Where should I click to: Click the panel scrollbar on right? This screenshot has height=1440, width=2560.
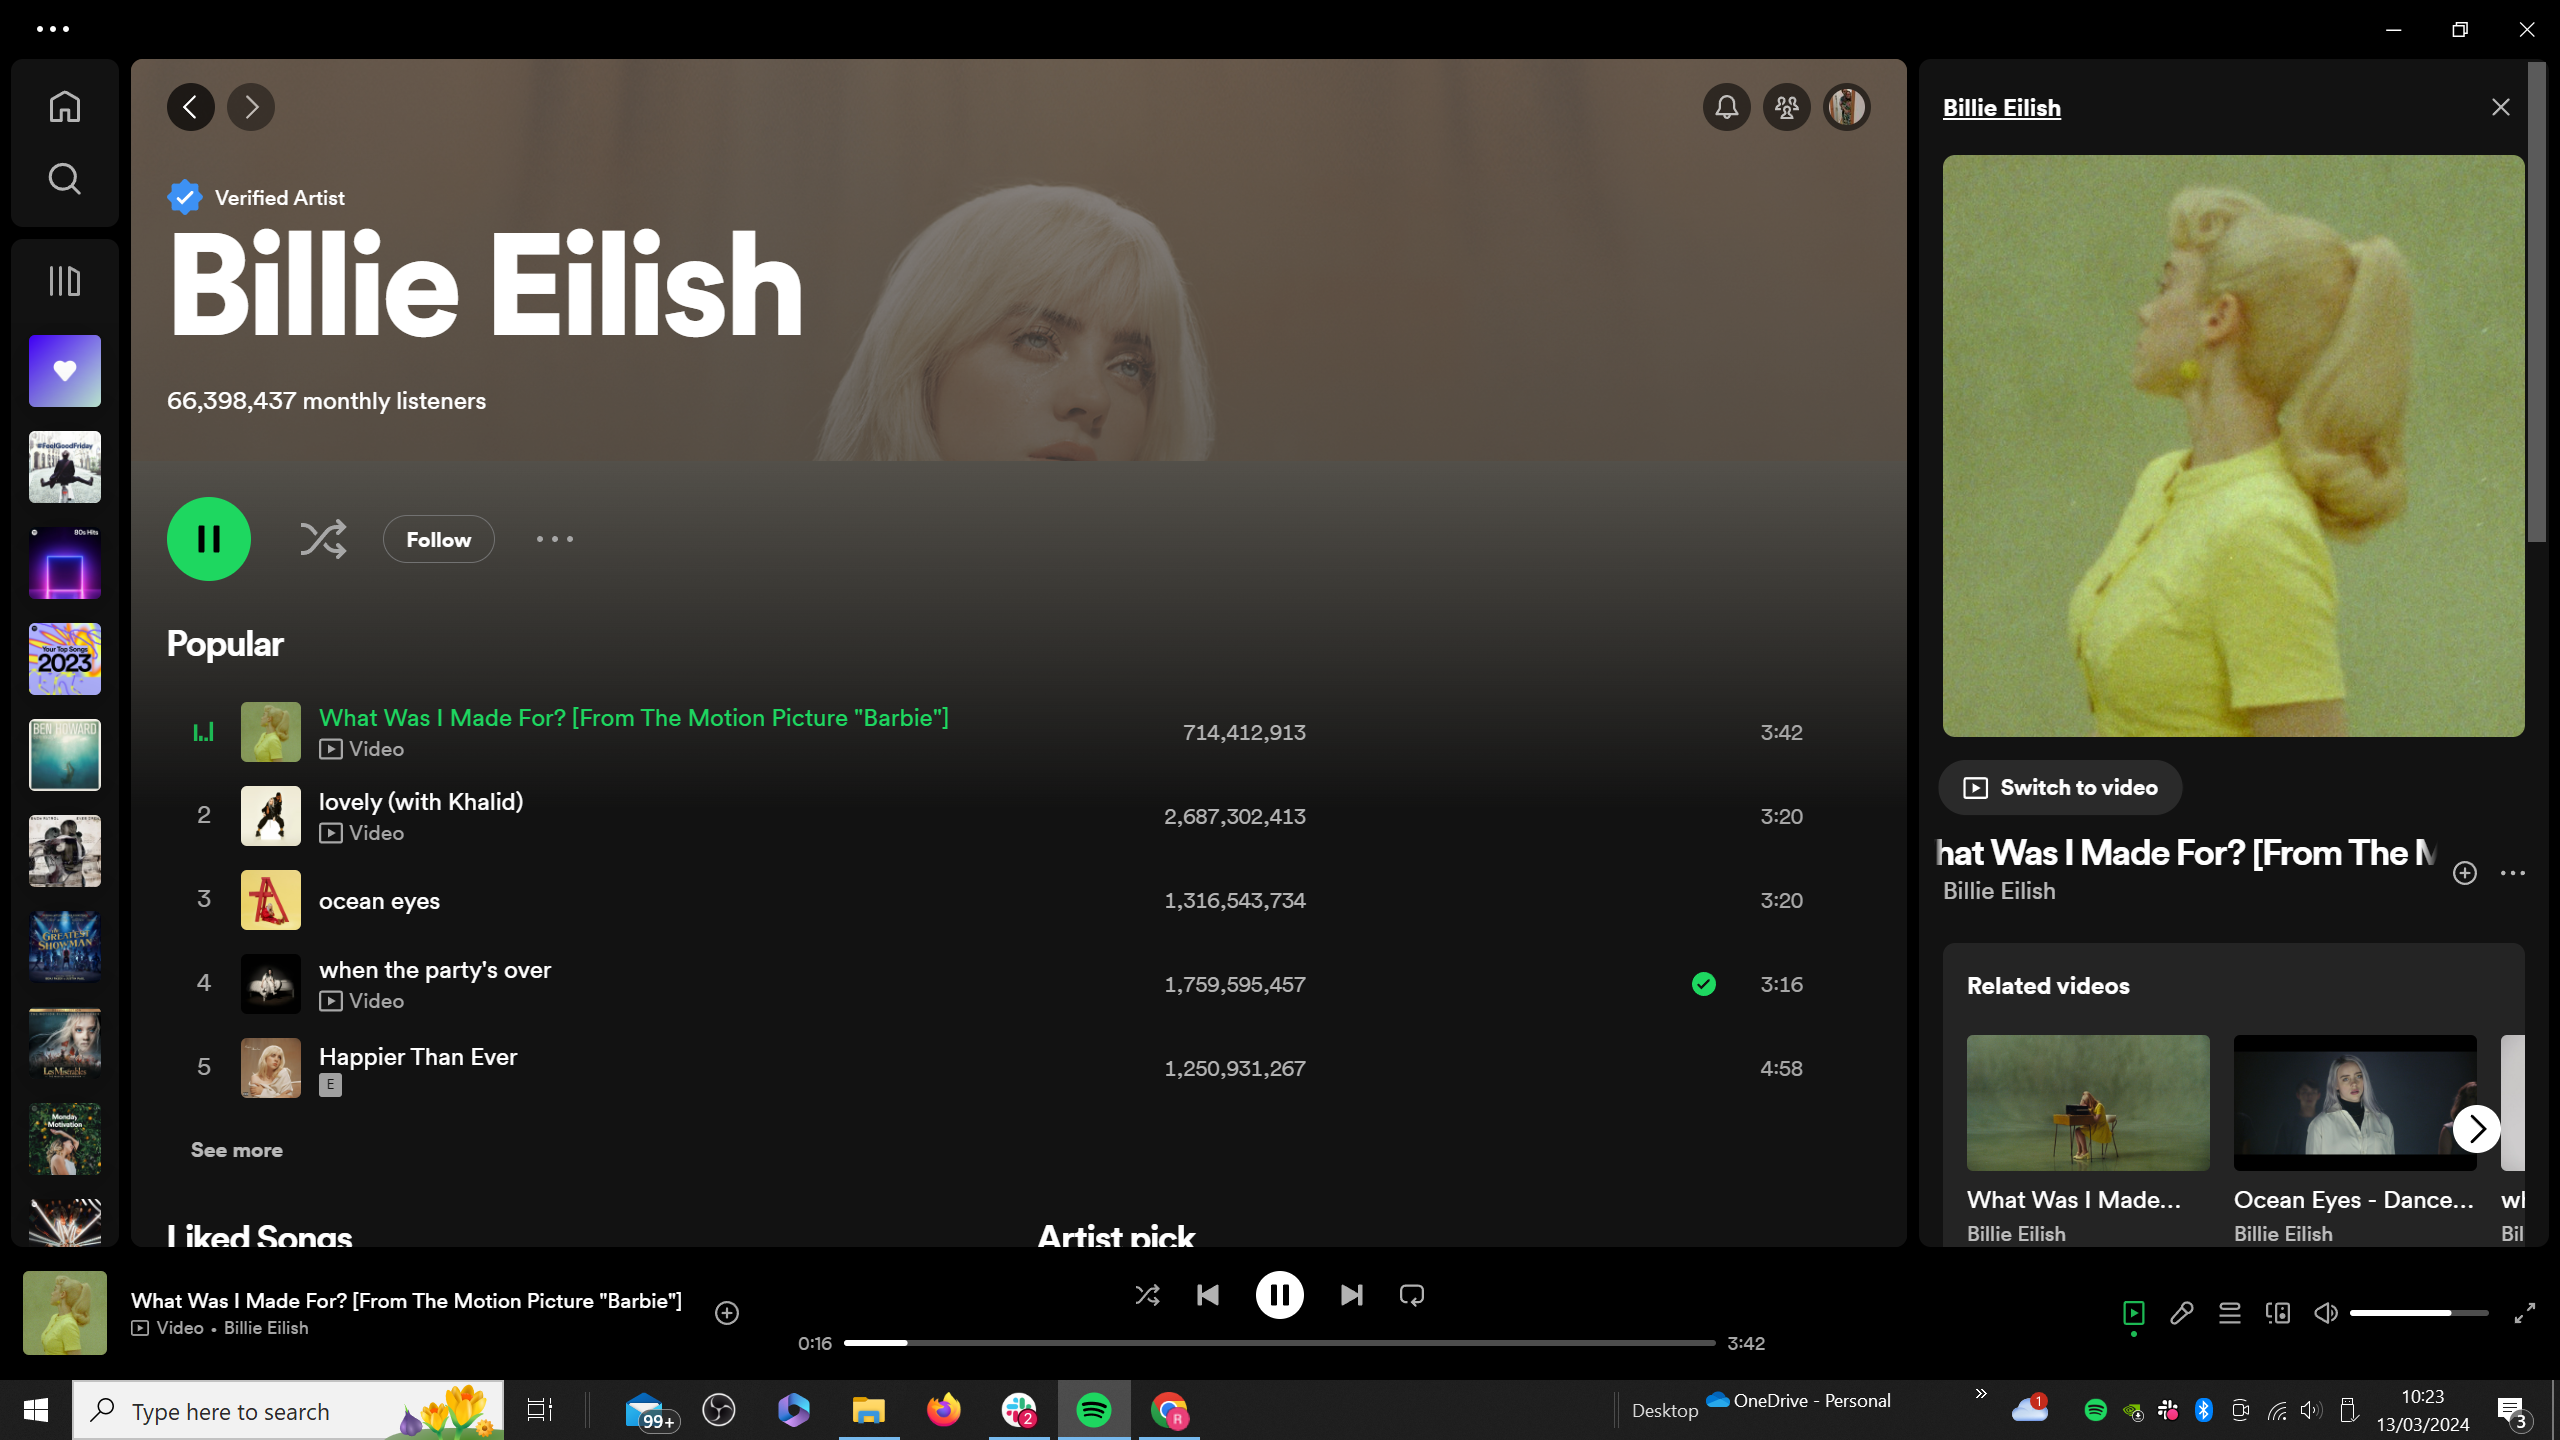pyautogui.click(x=2537, y=302)
